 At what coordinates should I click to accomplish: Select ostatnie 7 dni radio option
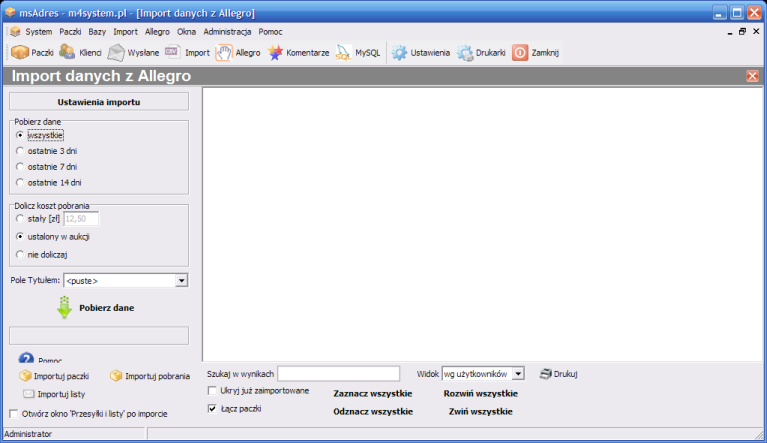click(x=20, y=167)
